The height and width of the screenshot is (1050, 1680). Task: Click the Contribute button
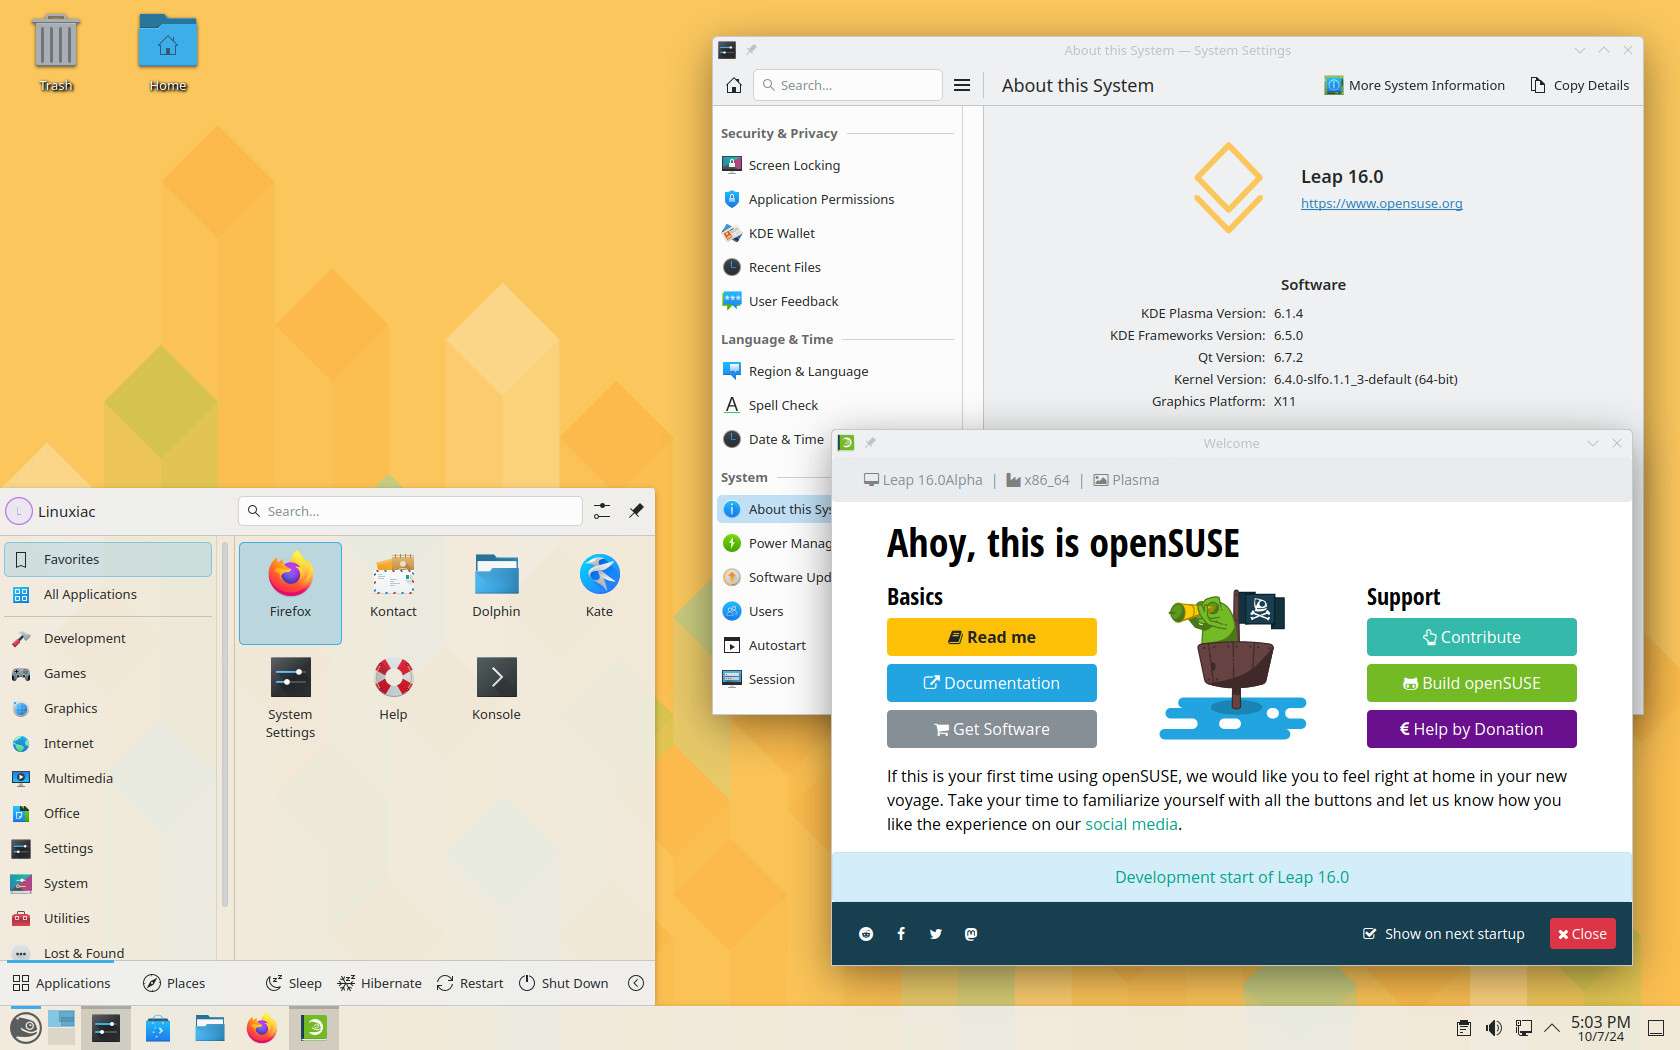click(x=1472, y=637)
